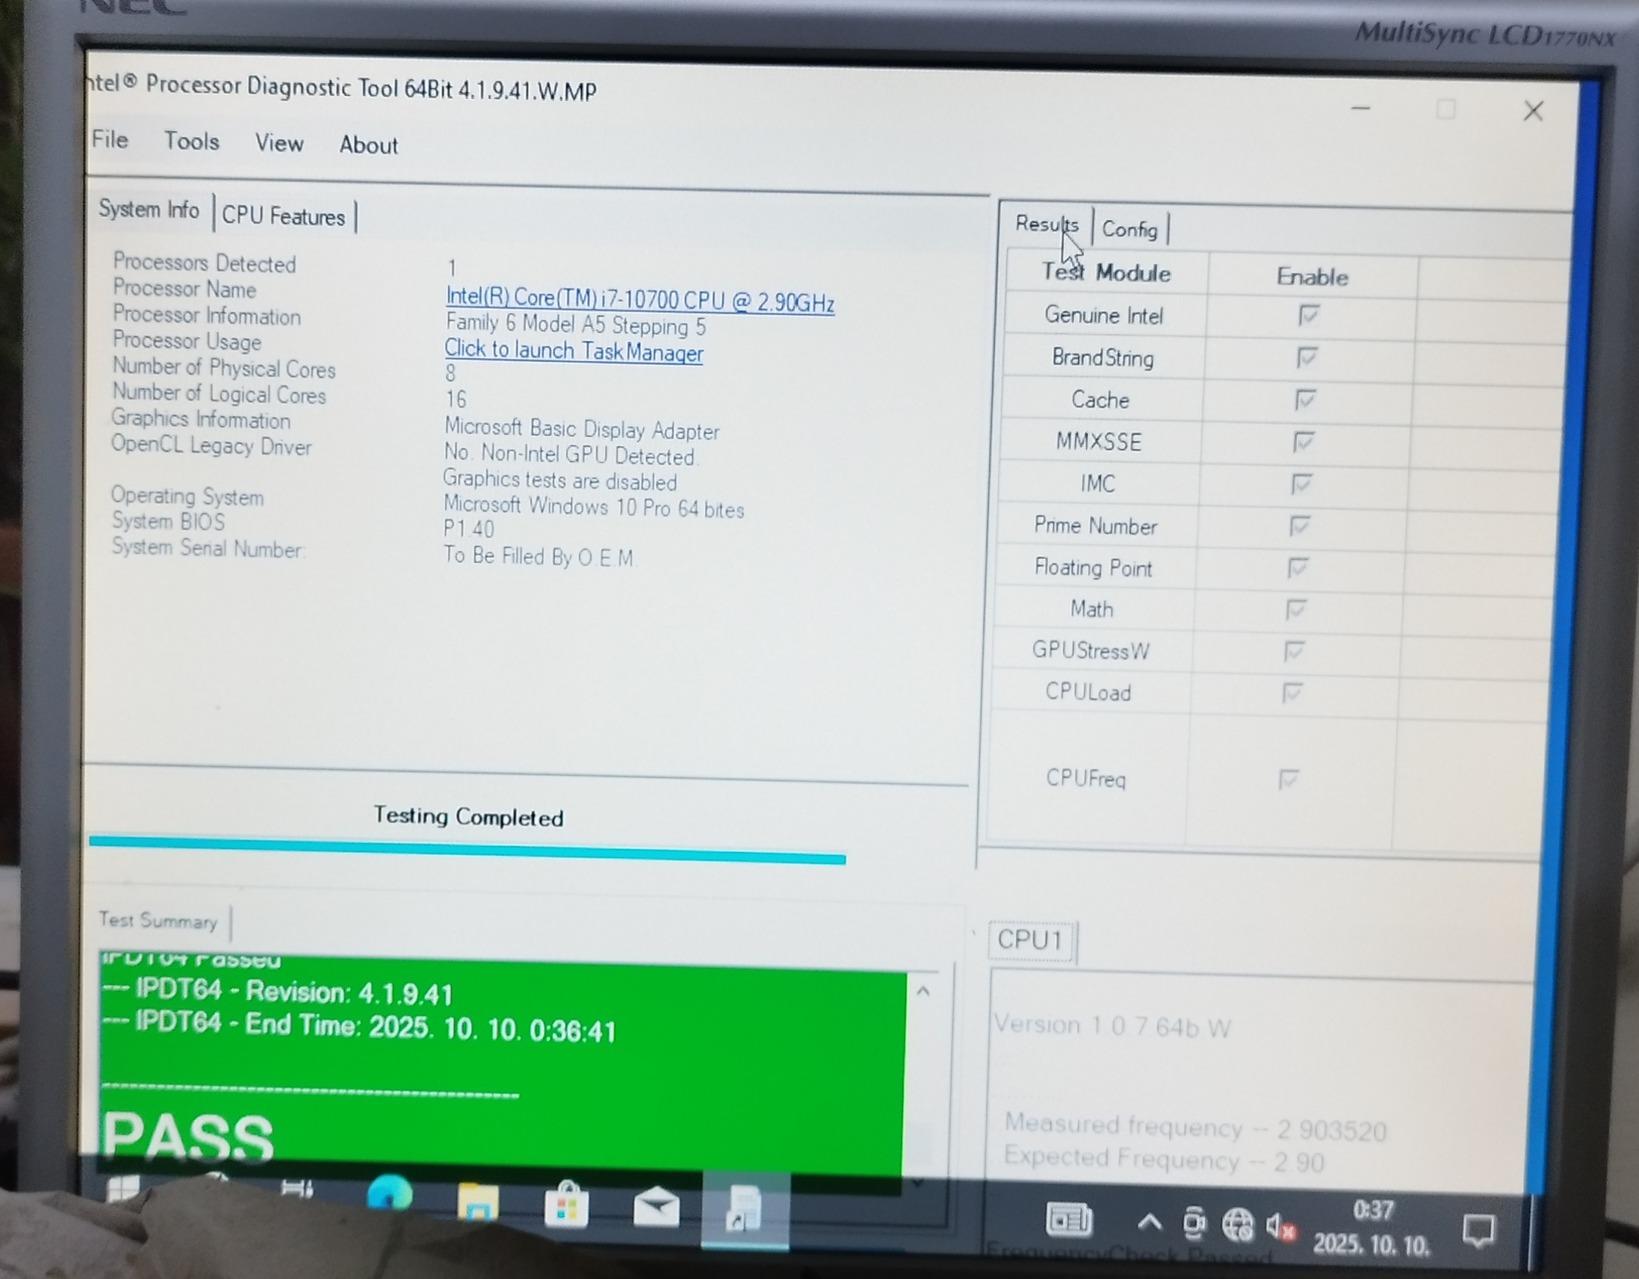The width and height of the screenshot is (1639, 1279).
Task: Select the Results tab
Action: [1047, 224]
